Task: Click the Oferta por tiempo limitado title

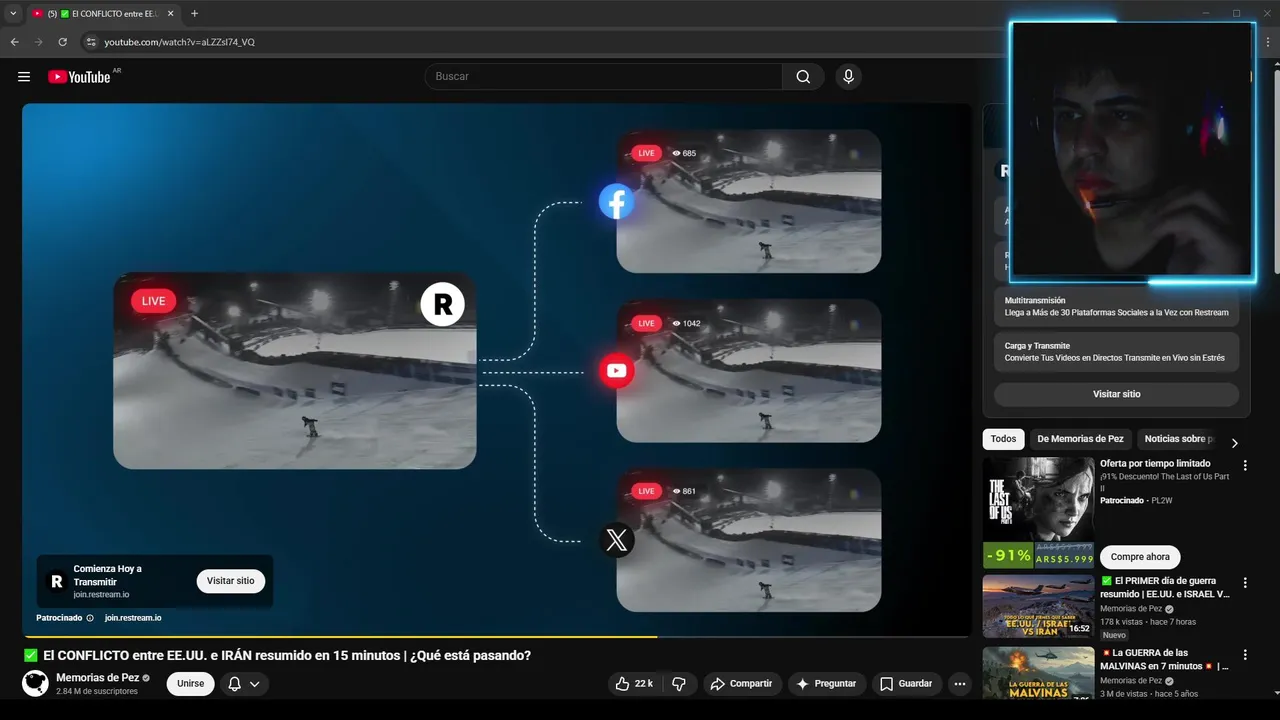Action: coord(1155,464)
